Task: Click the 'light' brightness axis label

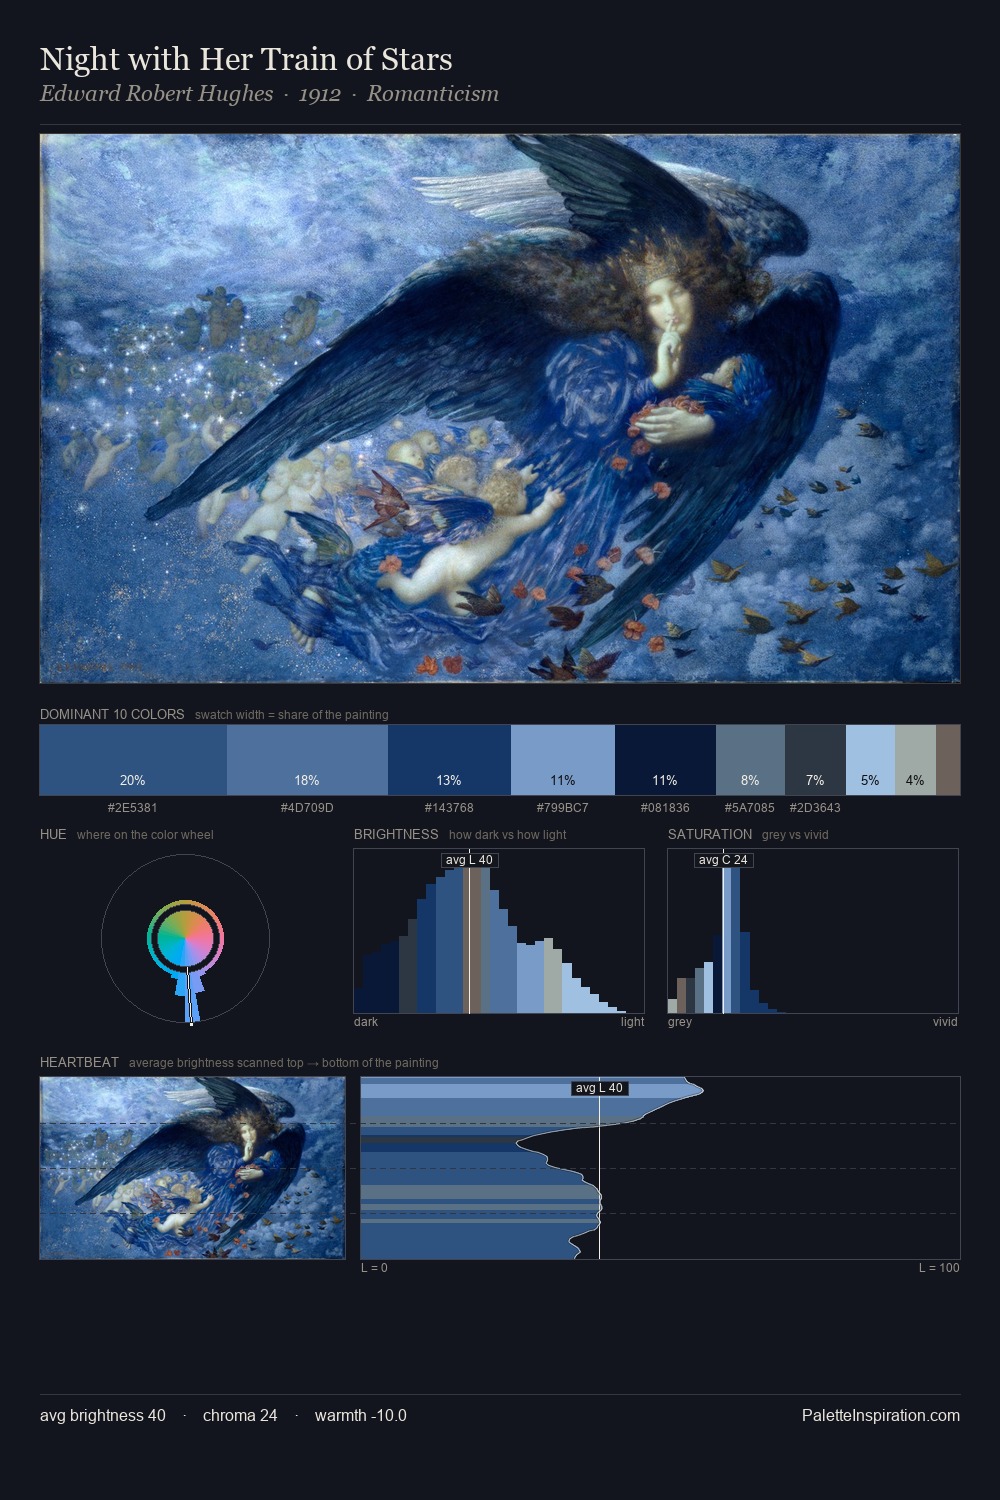Action: (x=633, y=1022)
